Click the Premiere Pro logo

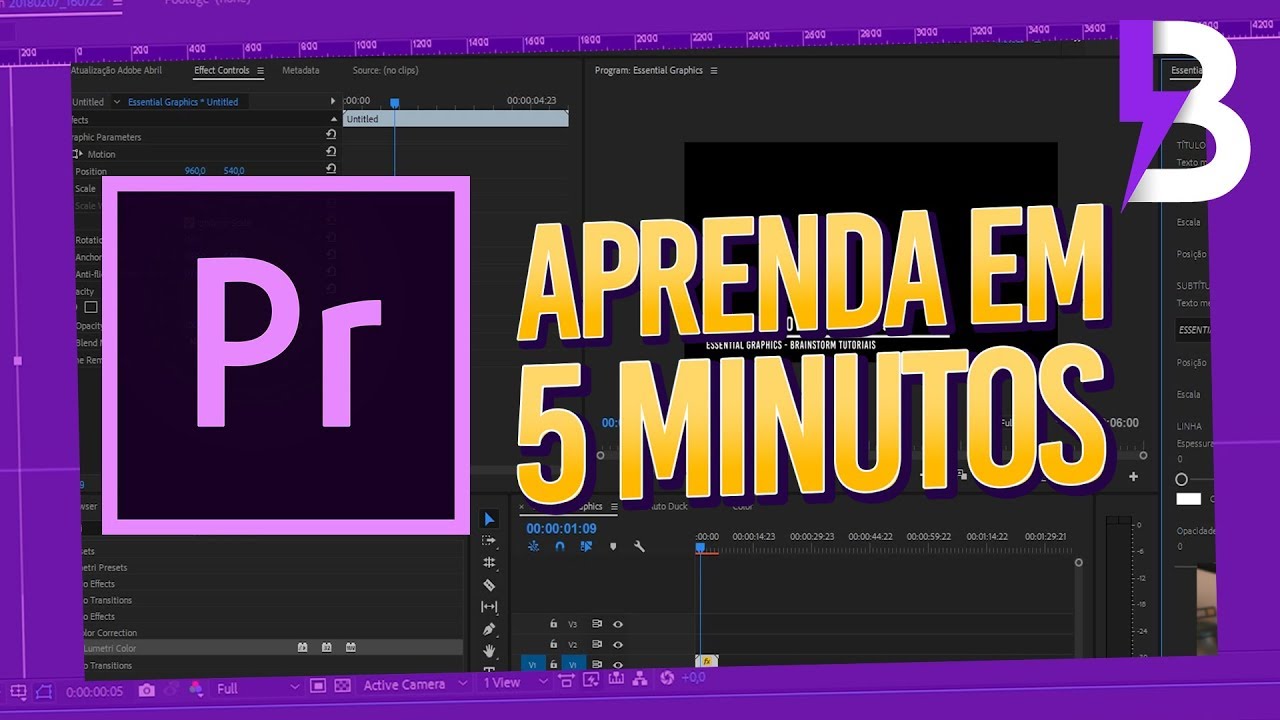(x=287, y=355)
